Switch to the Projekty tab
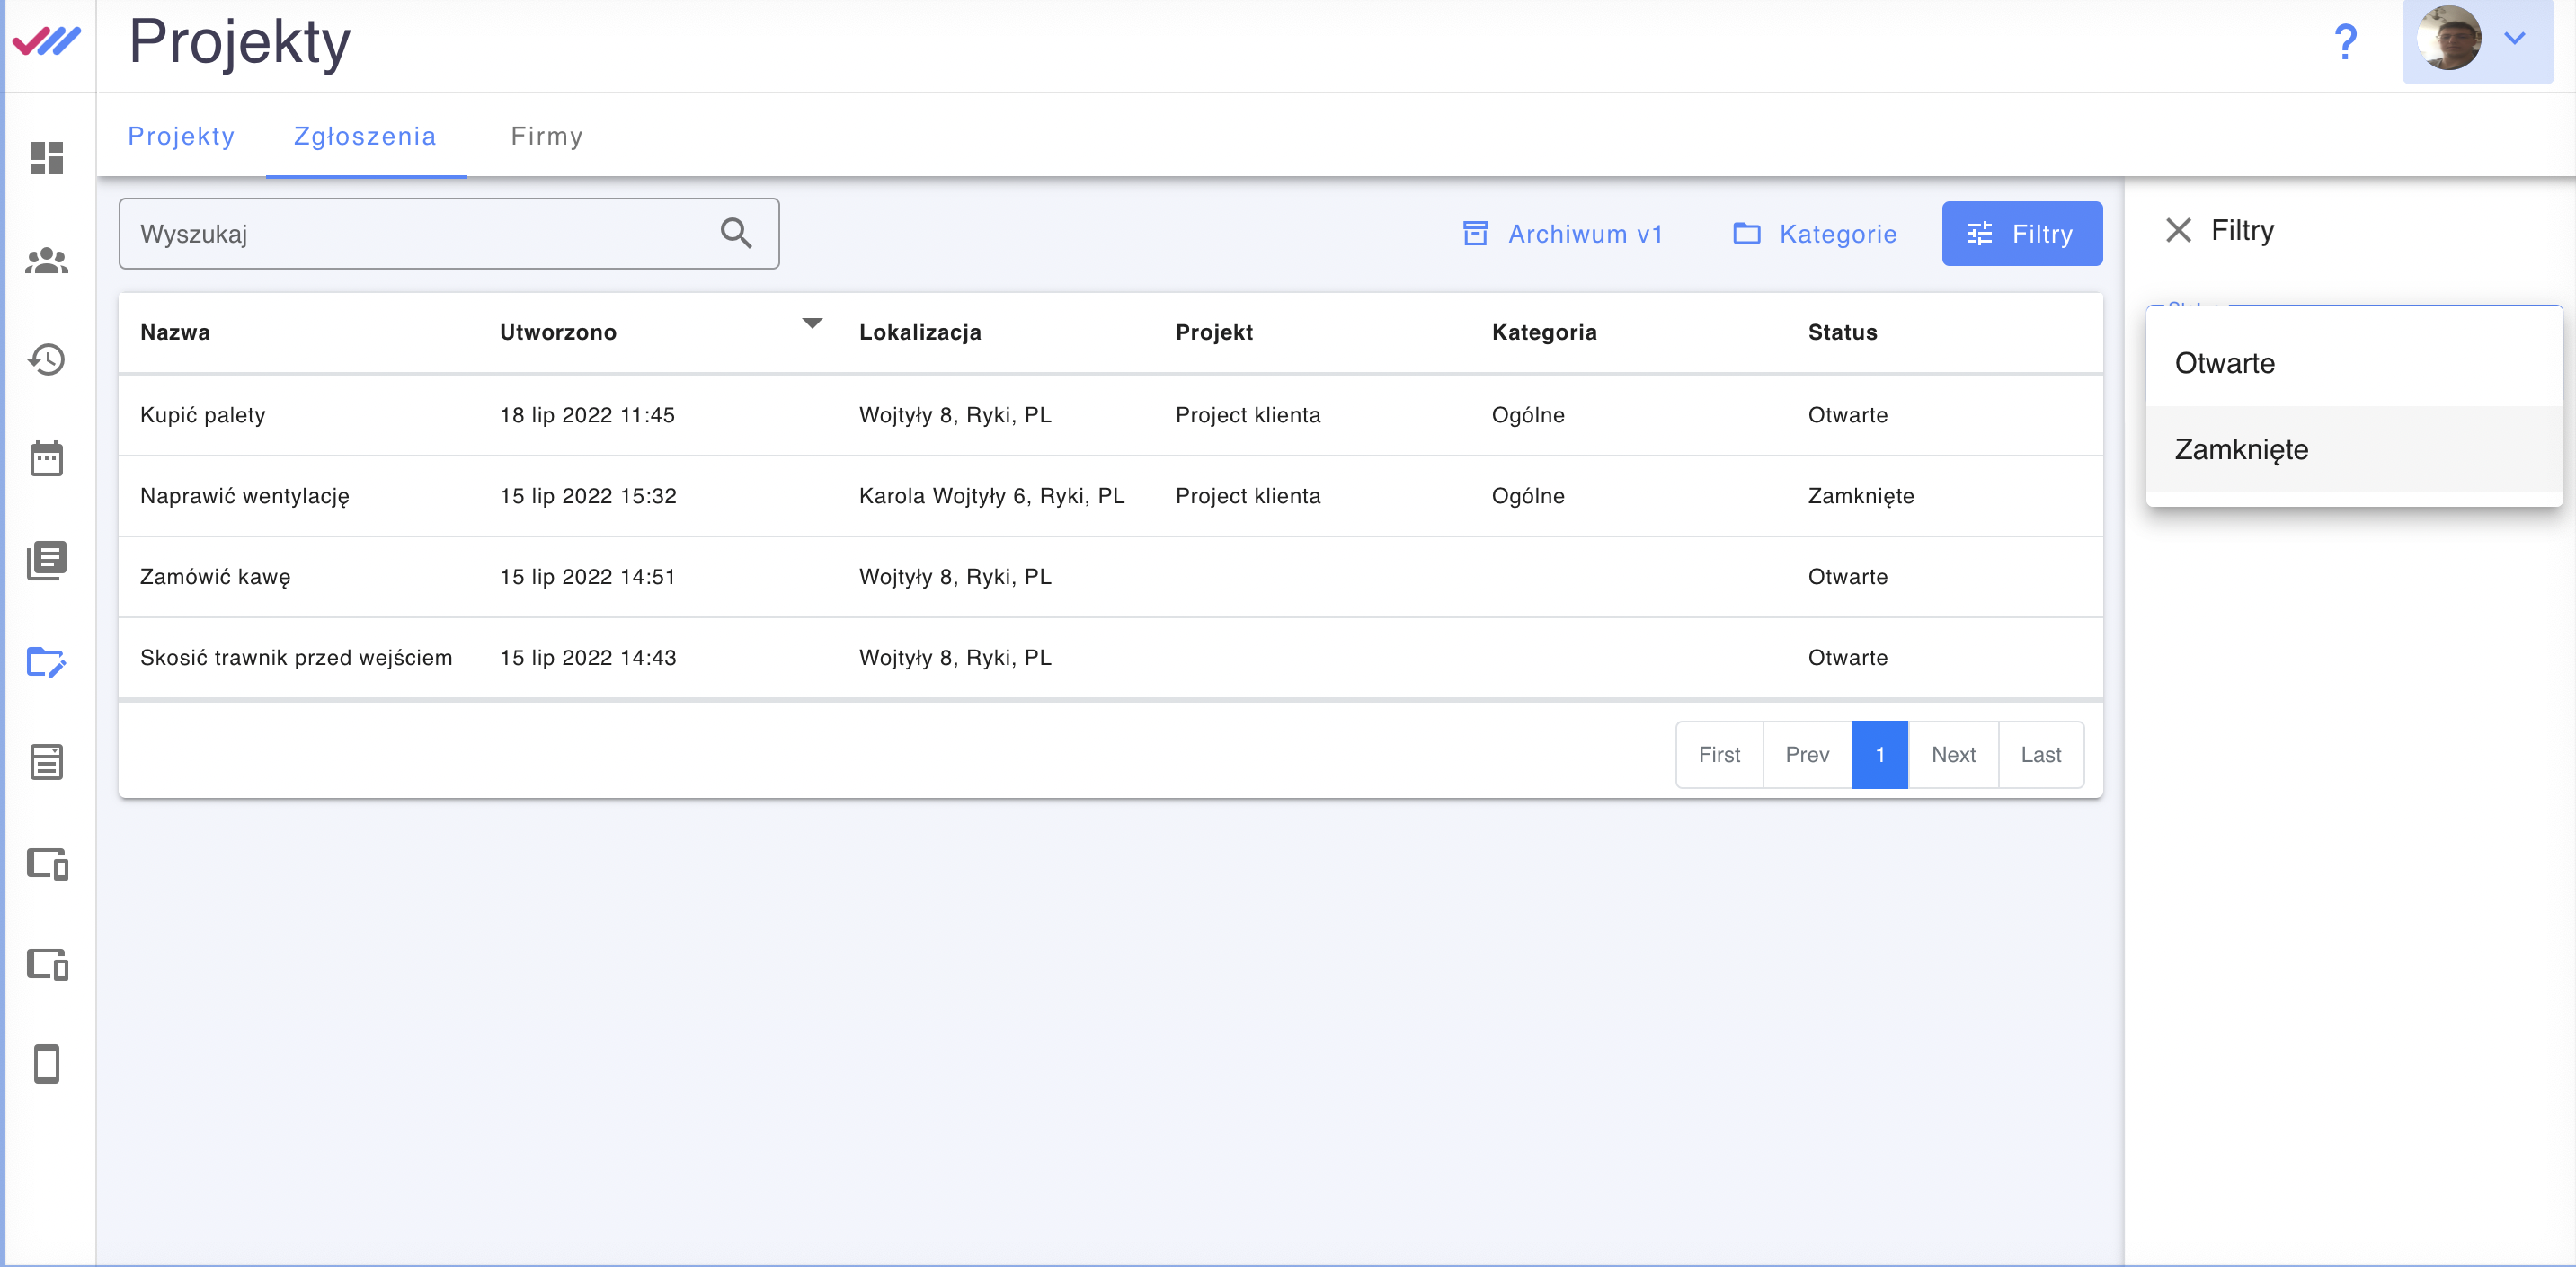Image resolution: width=2576 pixels, height=1267 pixels. [181, 136]
